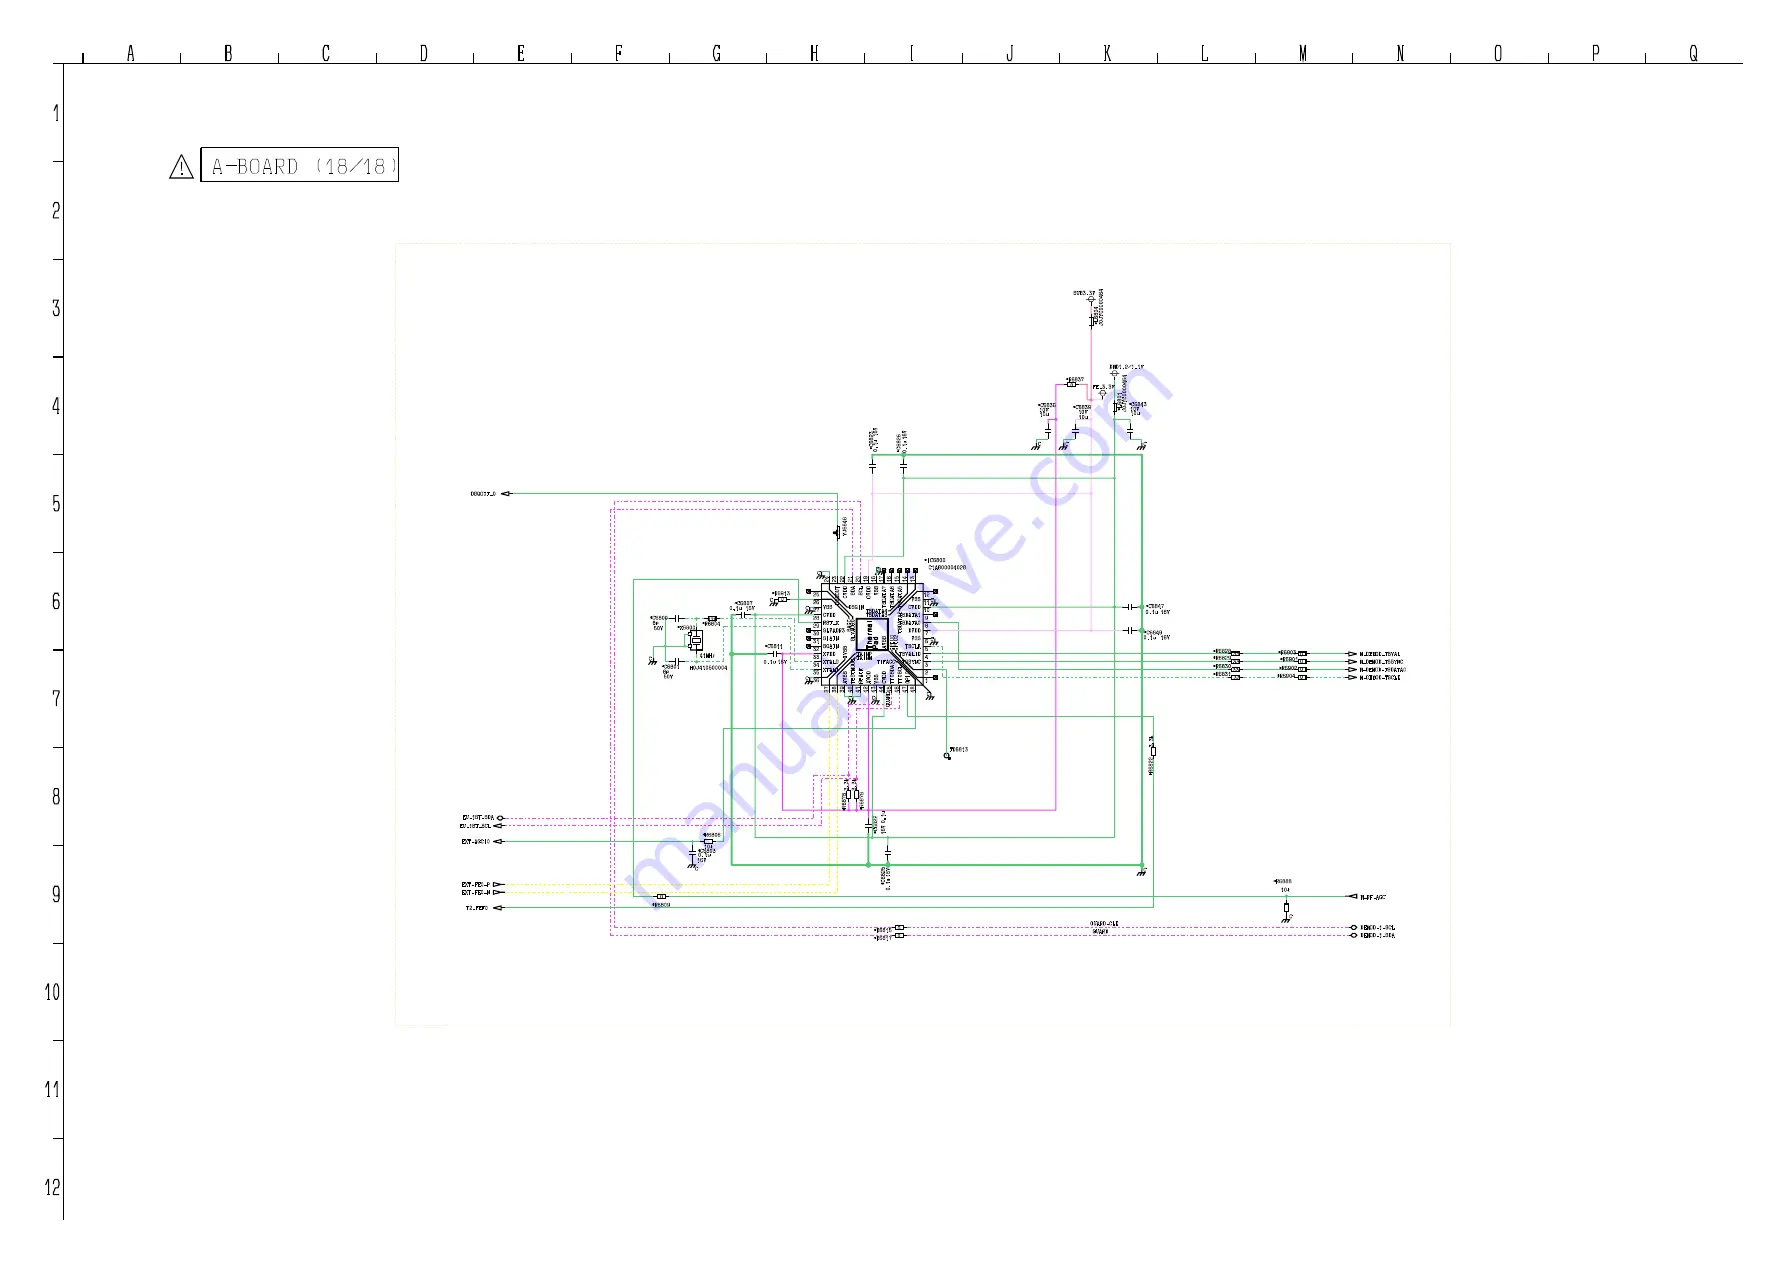The height and width of the screenshot is (1263, 1787).
Task: Click column header letter 'D'
Action: click(x=424, y=53)
